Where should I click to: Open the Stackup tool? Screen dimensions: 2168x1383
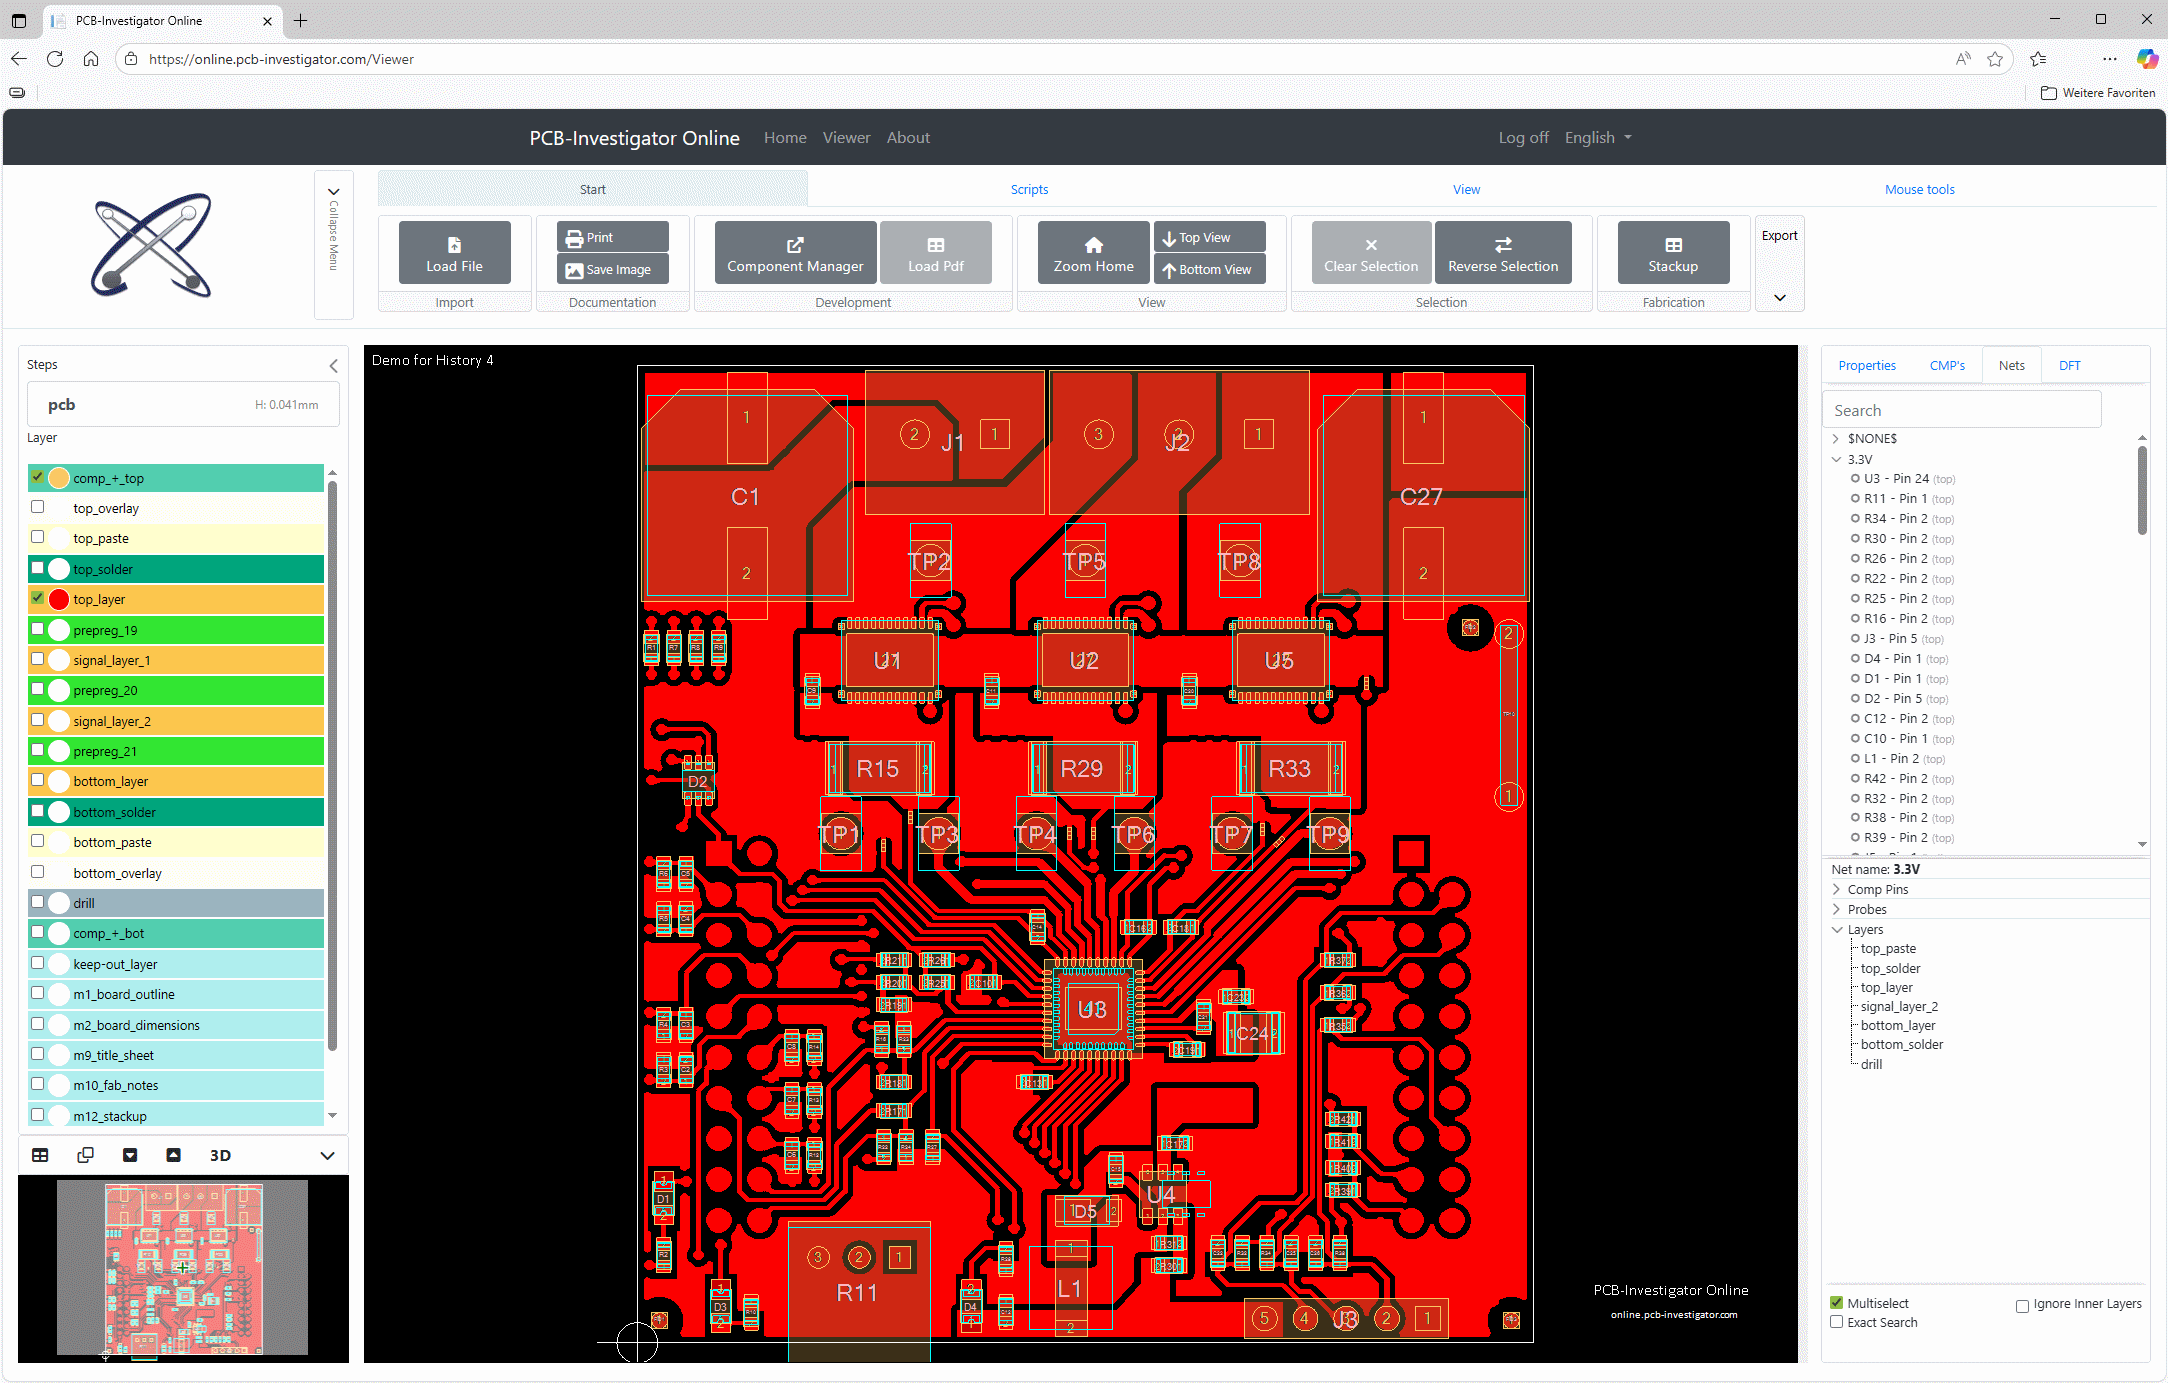tap(1672, 252)
